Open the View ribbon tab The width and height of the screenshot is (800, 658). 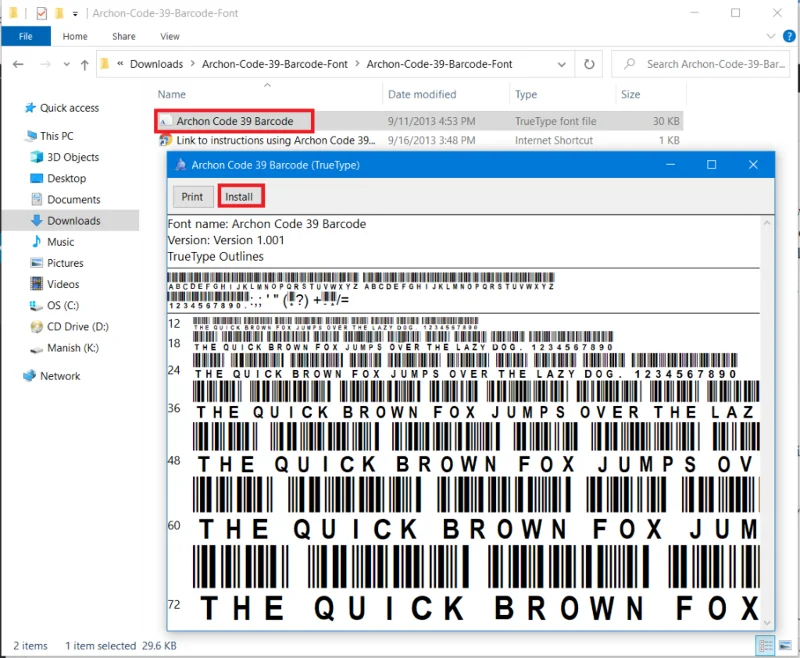pyautogui.click(x=169, y=36)
